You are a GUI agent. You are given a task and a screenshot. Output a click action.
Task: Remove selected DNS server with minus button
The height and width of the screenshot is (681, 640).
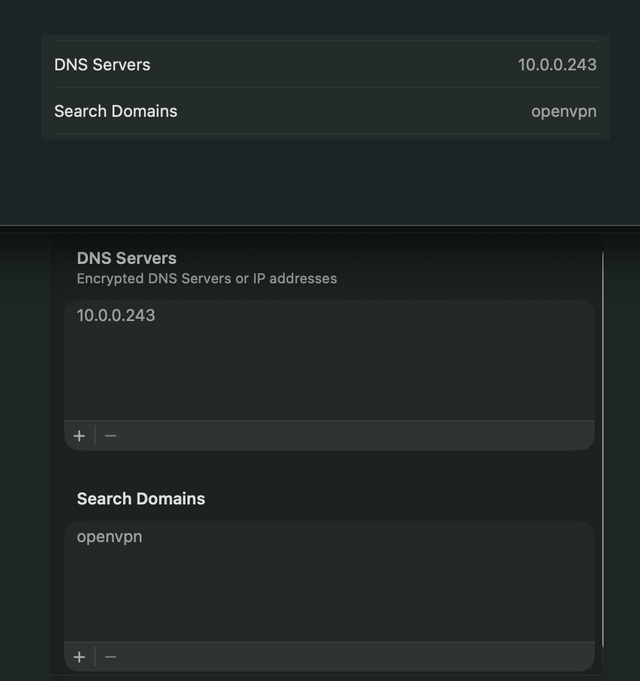pyautogui.click(x=111, y=436)
